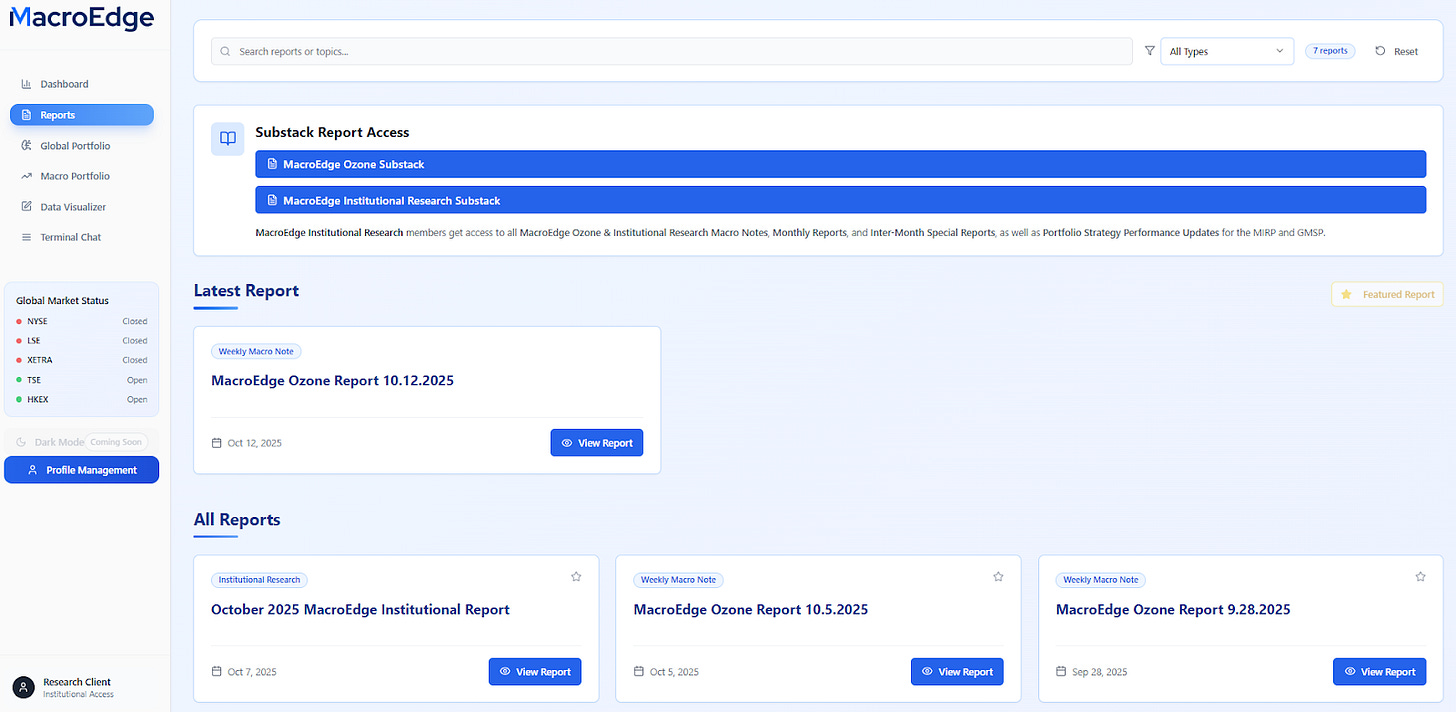
Task: Click Weekly Macro Note tag on 9.28.2025 card
Action: 1101,580
